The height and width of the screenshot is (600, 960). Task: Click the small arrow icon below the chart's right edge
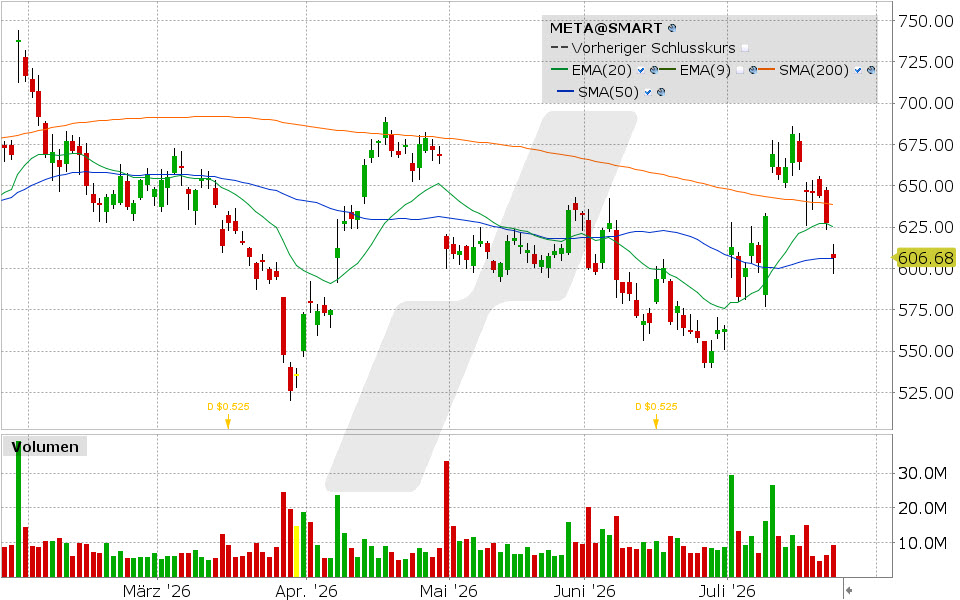pyautogui.click(x=849, y=590)
